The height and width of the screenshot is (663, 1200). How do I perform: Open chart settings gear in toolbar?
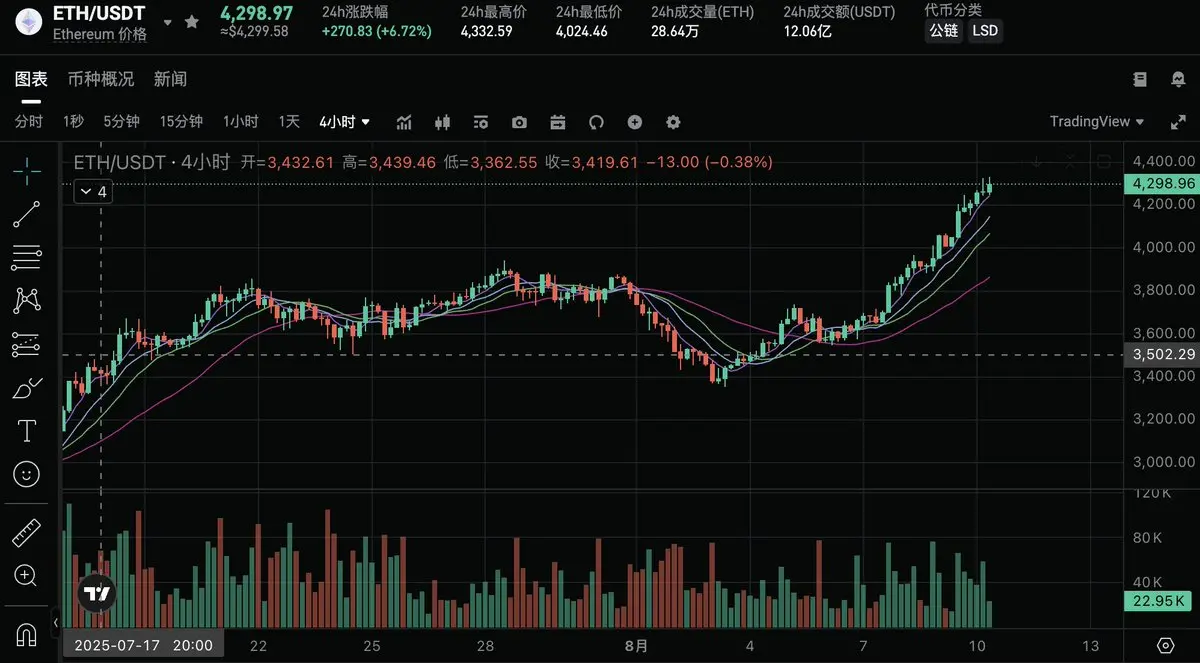673,122
